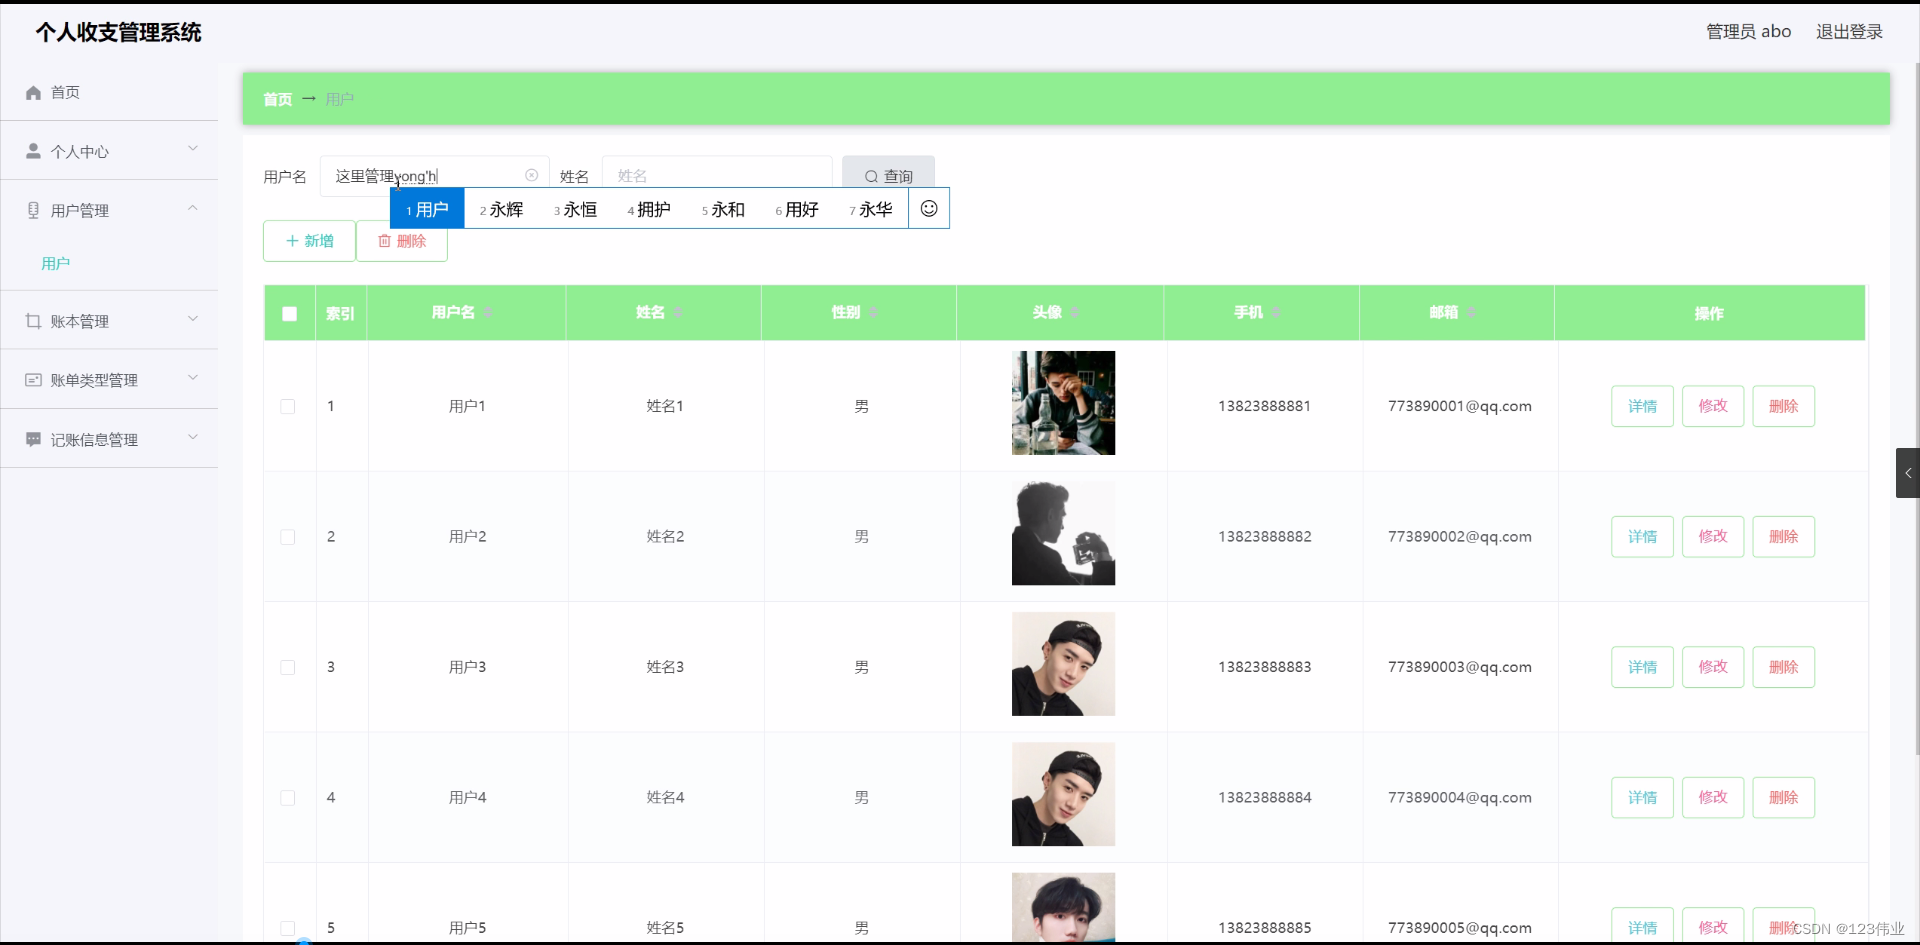Open the smiley emoji icon in suggestion bar
1920x945 pixels.
pyautogui.click(x=929, y=208)
